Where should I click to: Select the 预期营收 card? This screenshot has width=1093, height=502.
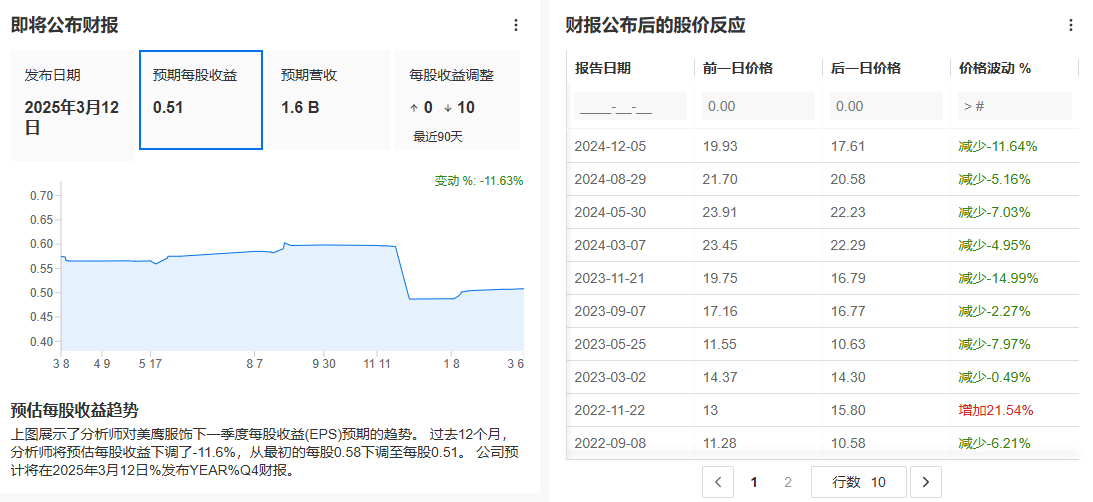point(328,100)
